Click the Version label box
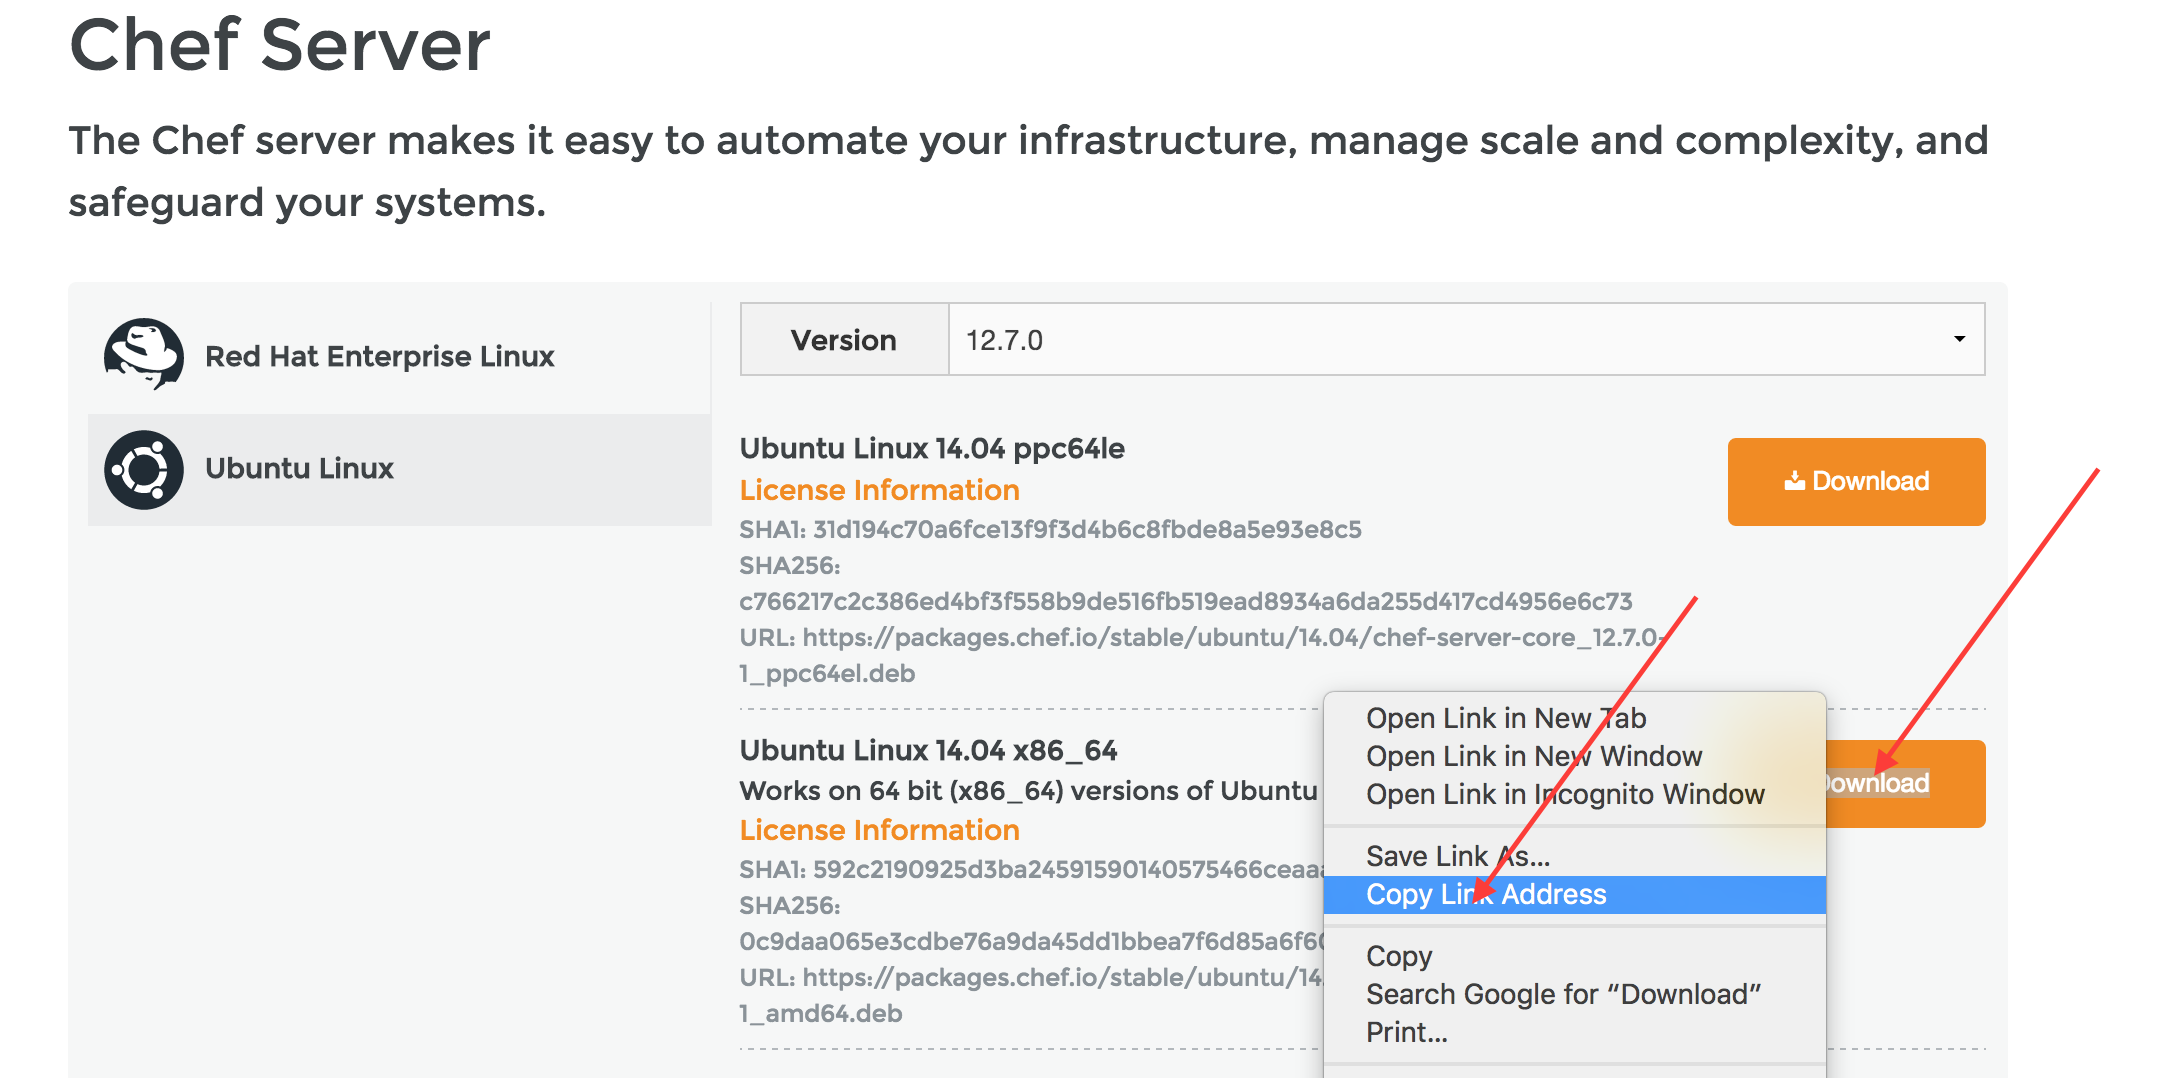 tap(844, 340)
